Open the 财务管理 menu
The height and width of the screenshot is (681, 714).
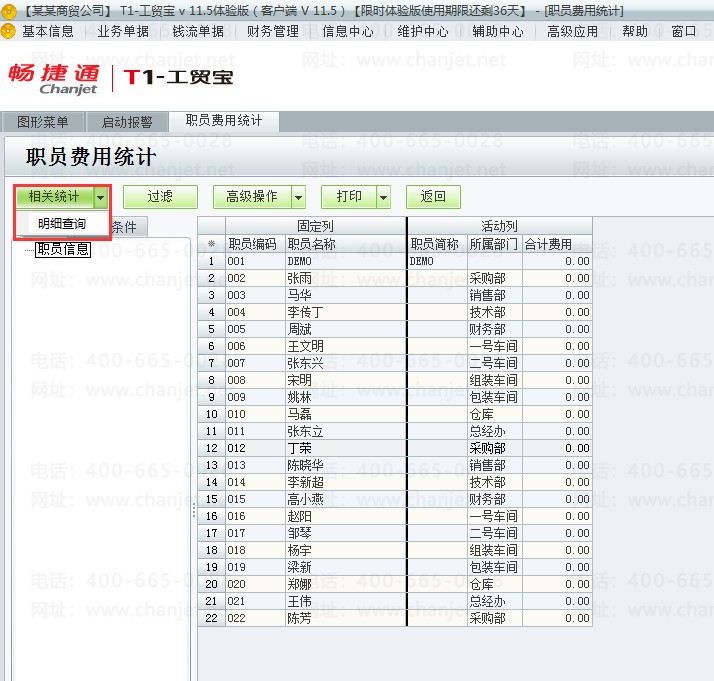coord(272,31)
